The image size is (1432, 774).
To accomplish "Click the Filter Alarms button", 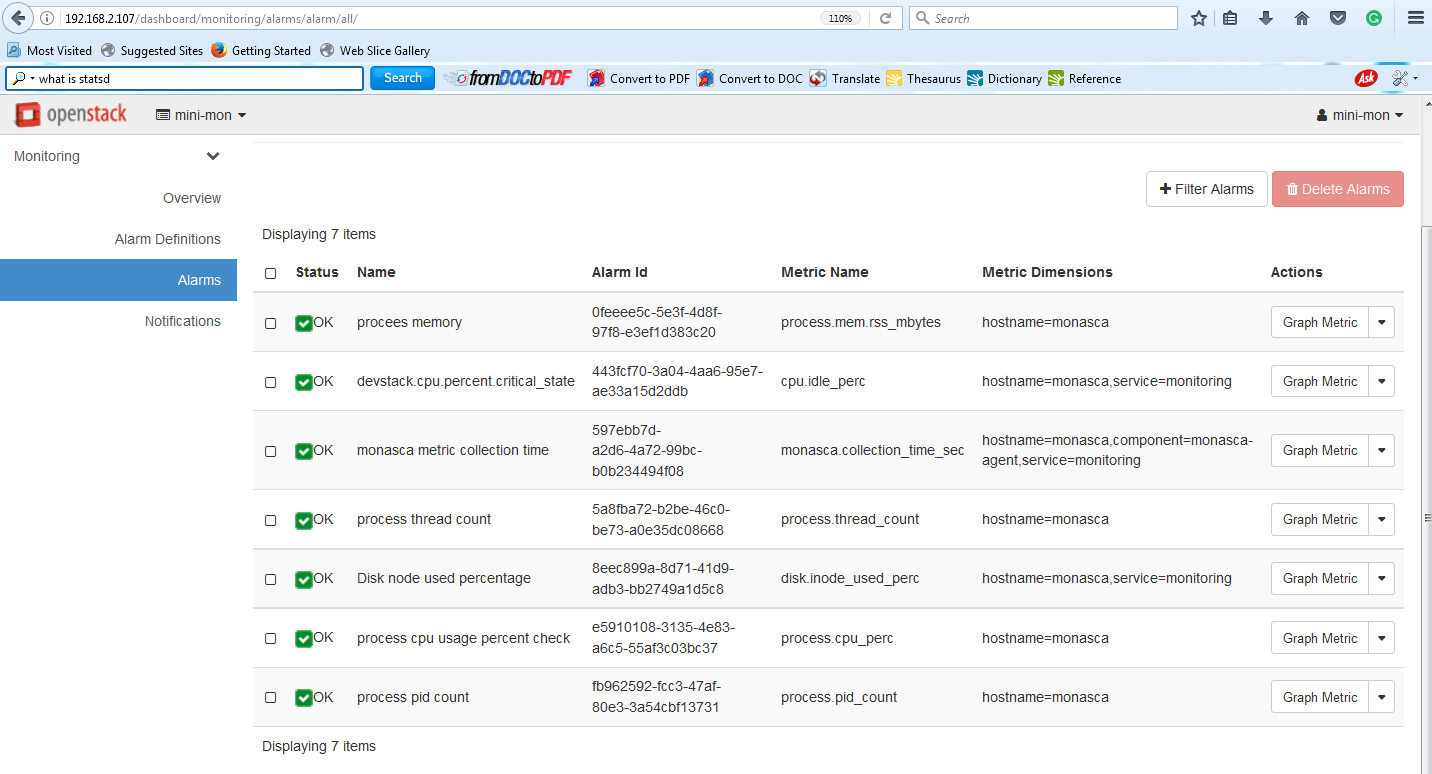I will (1207, 189).
